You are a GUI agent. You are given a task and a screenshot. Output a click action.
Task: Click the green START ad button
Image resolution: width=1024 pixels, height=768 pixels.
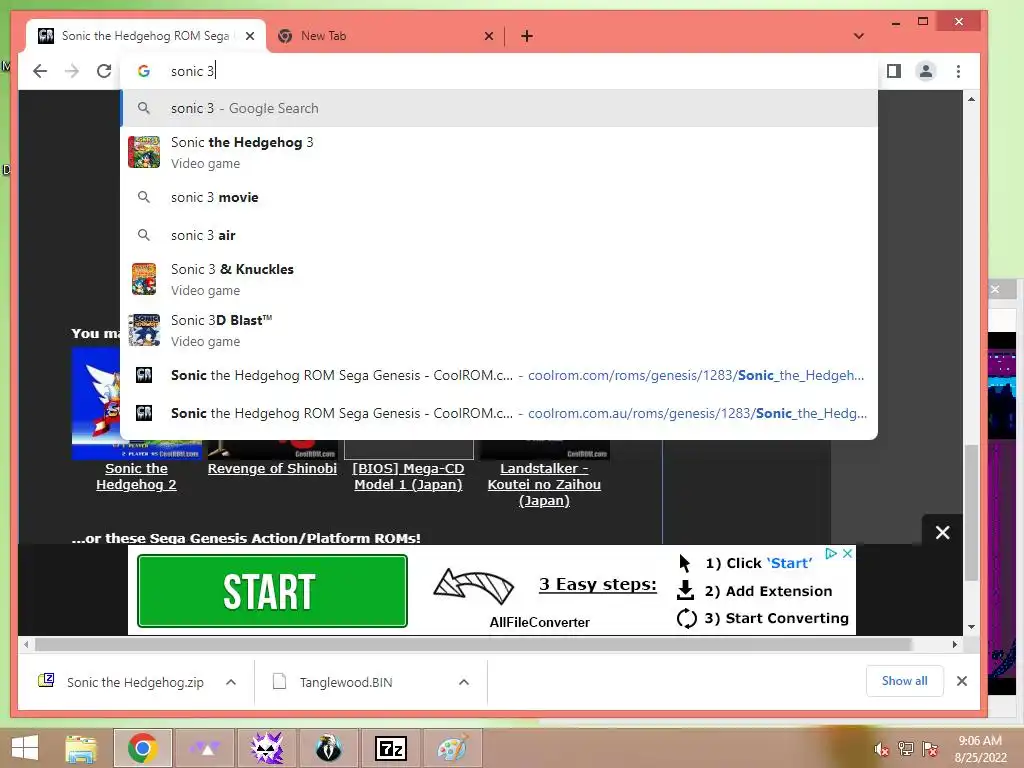(x=272, y=591)
